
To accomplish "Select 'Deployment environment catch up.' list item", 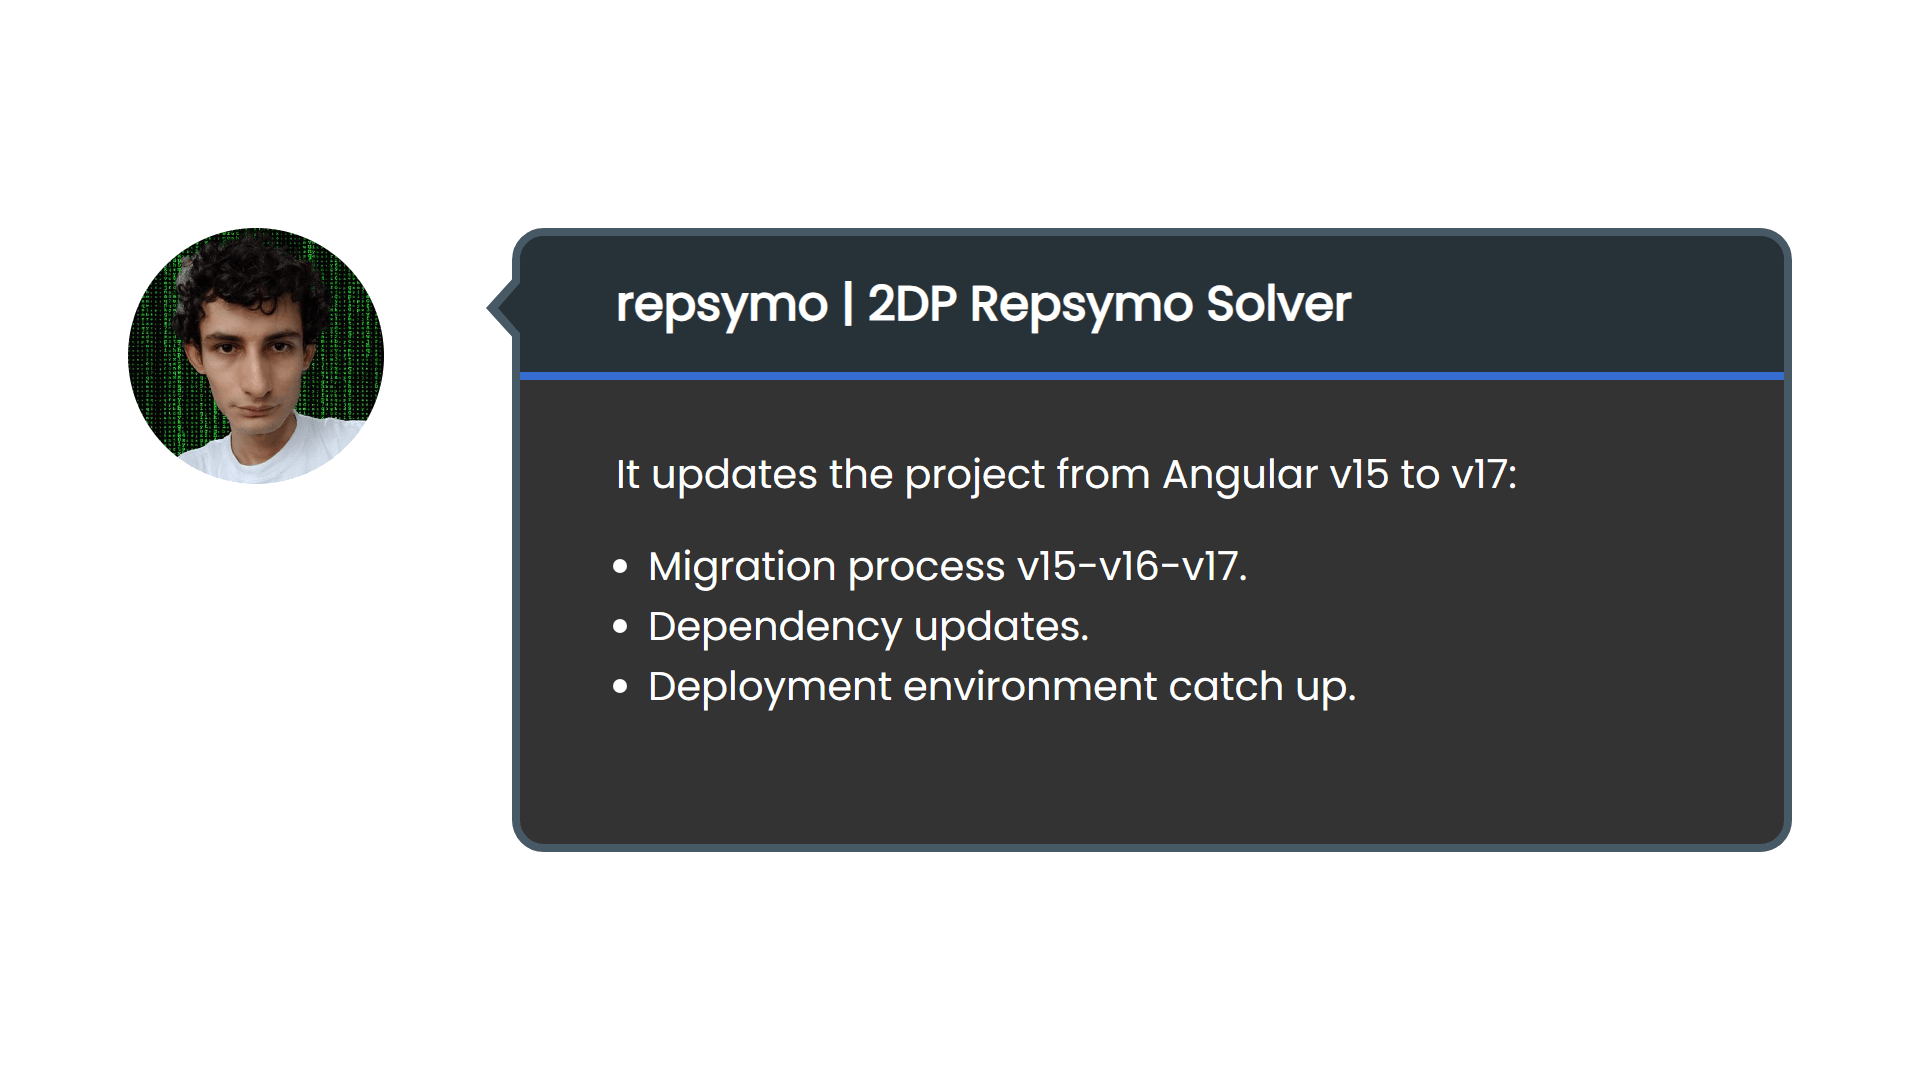I will (x=1001, y=687).
